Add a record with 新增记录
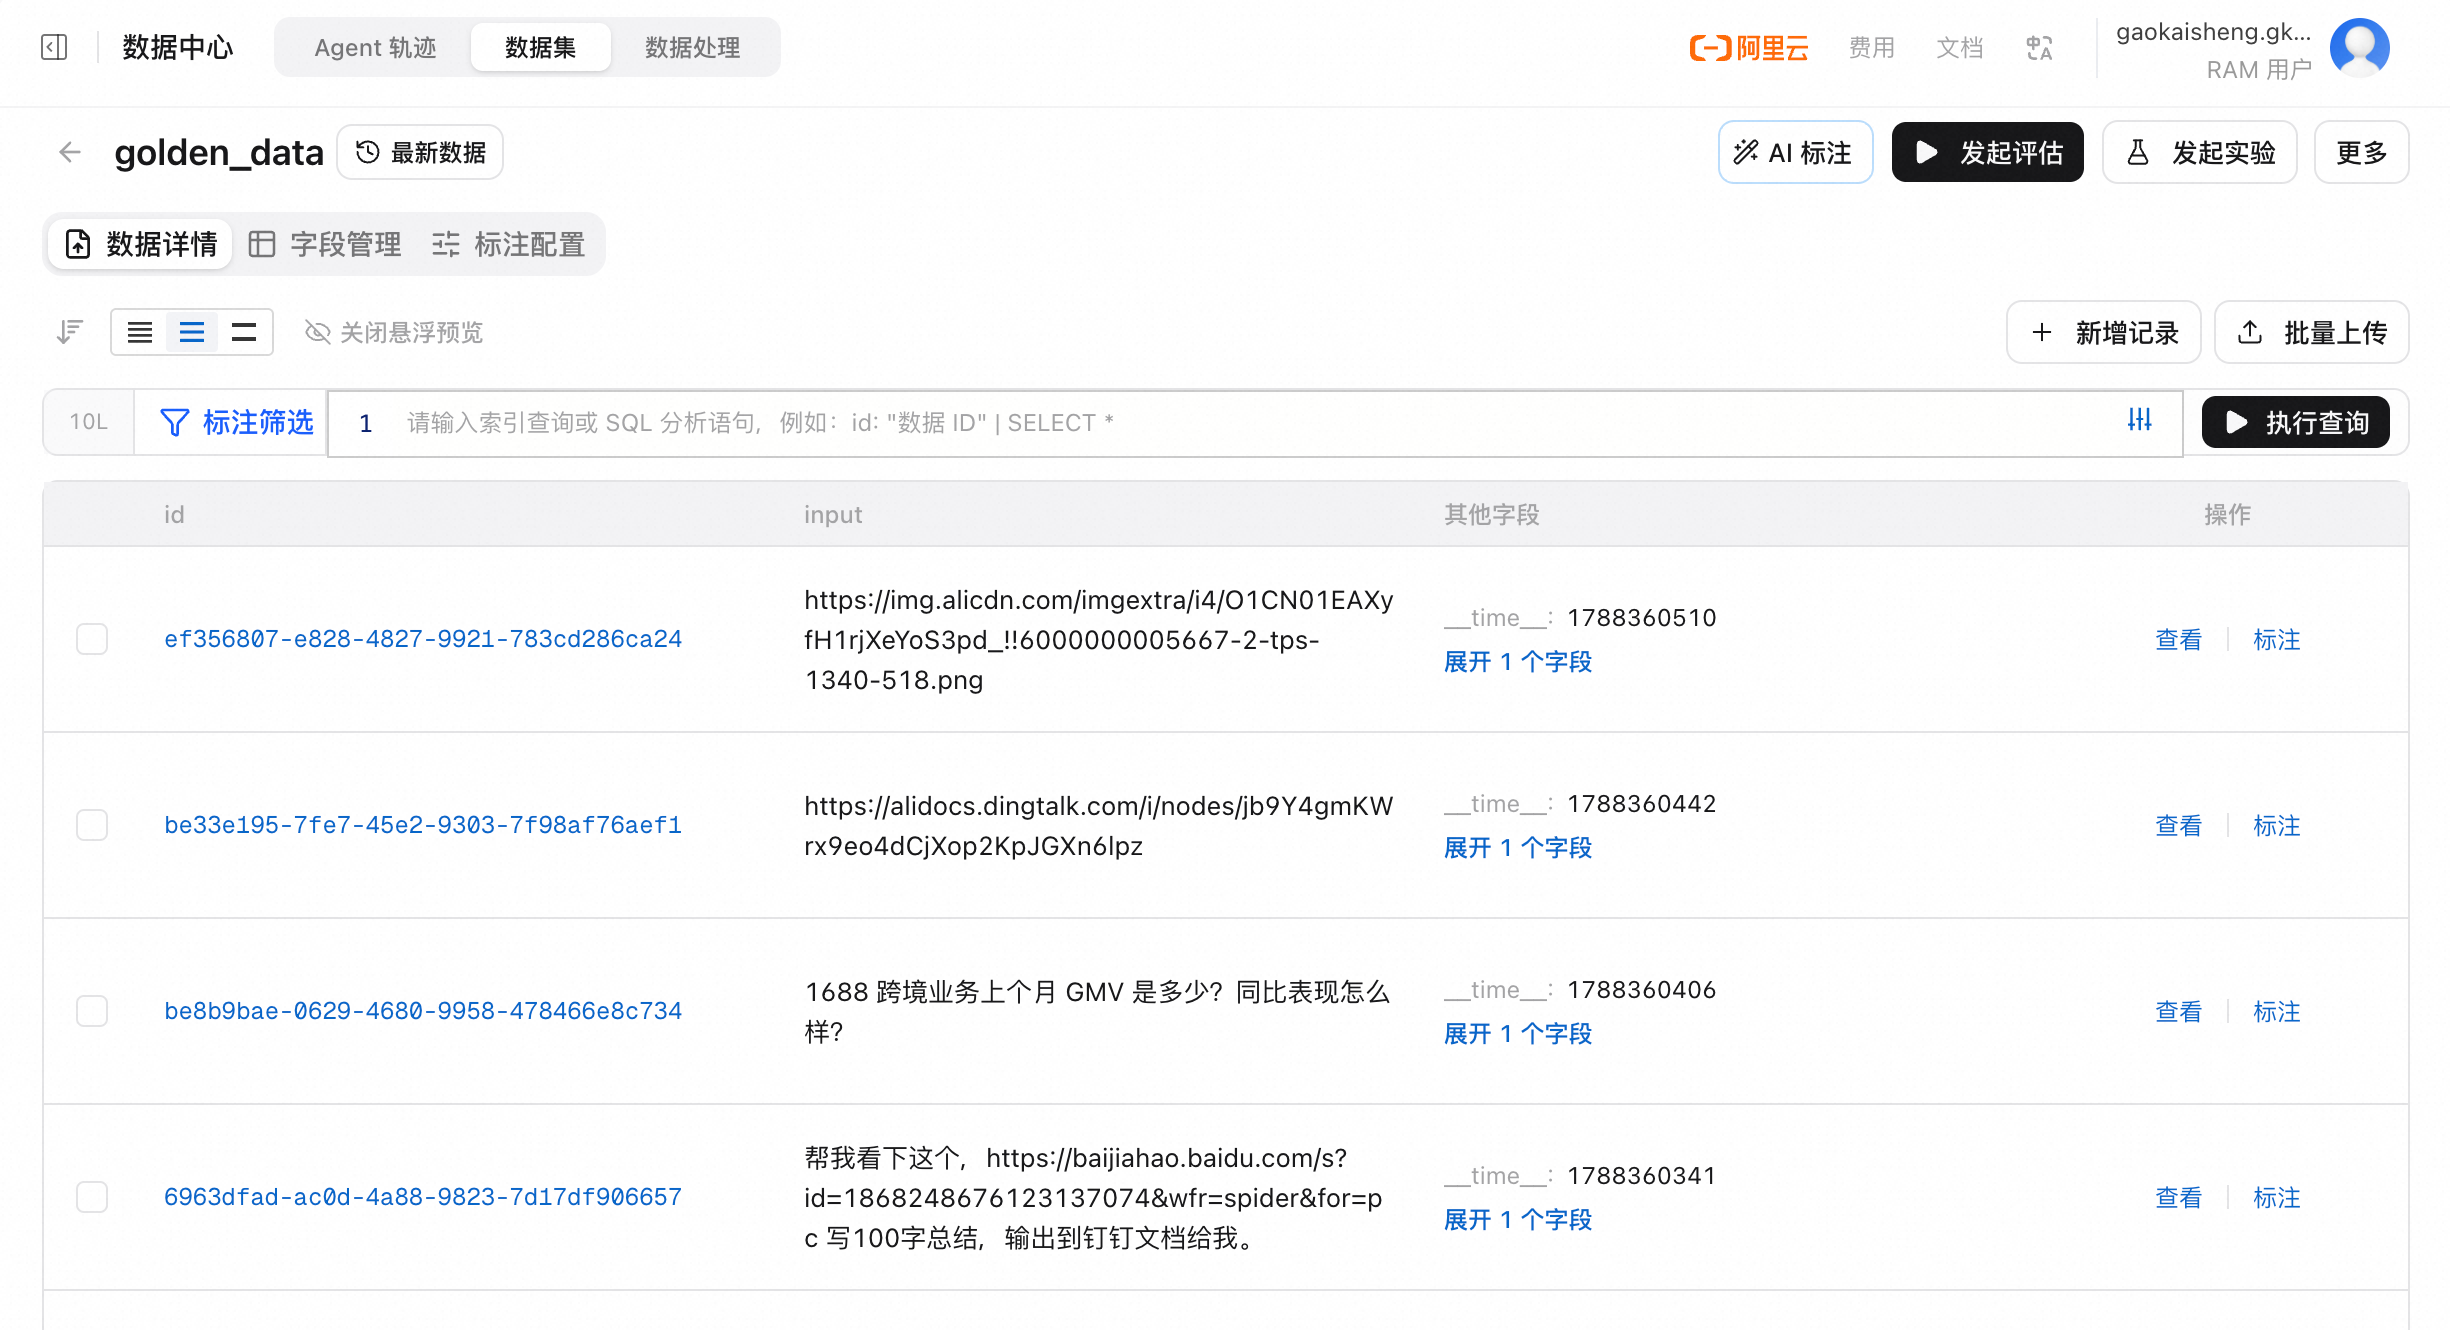Viewport: 2450px width, 1330px height. click(2103, 332)
